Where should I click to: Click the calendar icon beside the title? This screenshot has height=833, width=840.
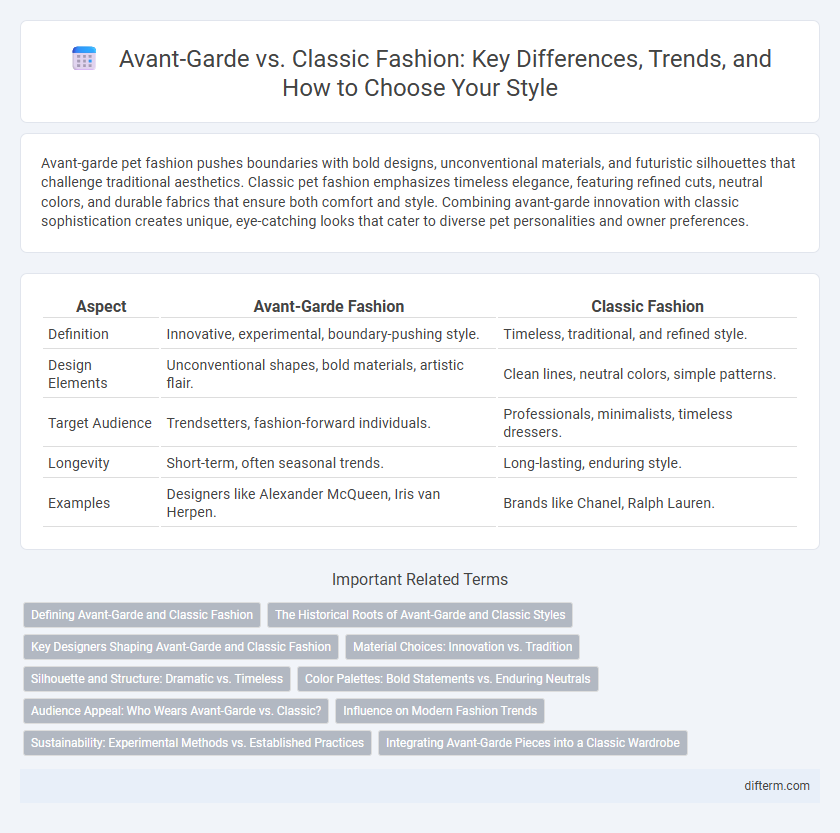pos(84,58)
